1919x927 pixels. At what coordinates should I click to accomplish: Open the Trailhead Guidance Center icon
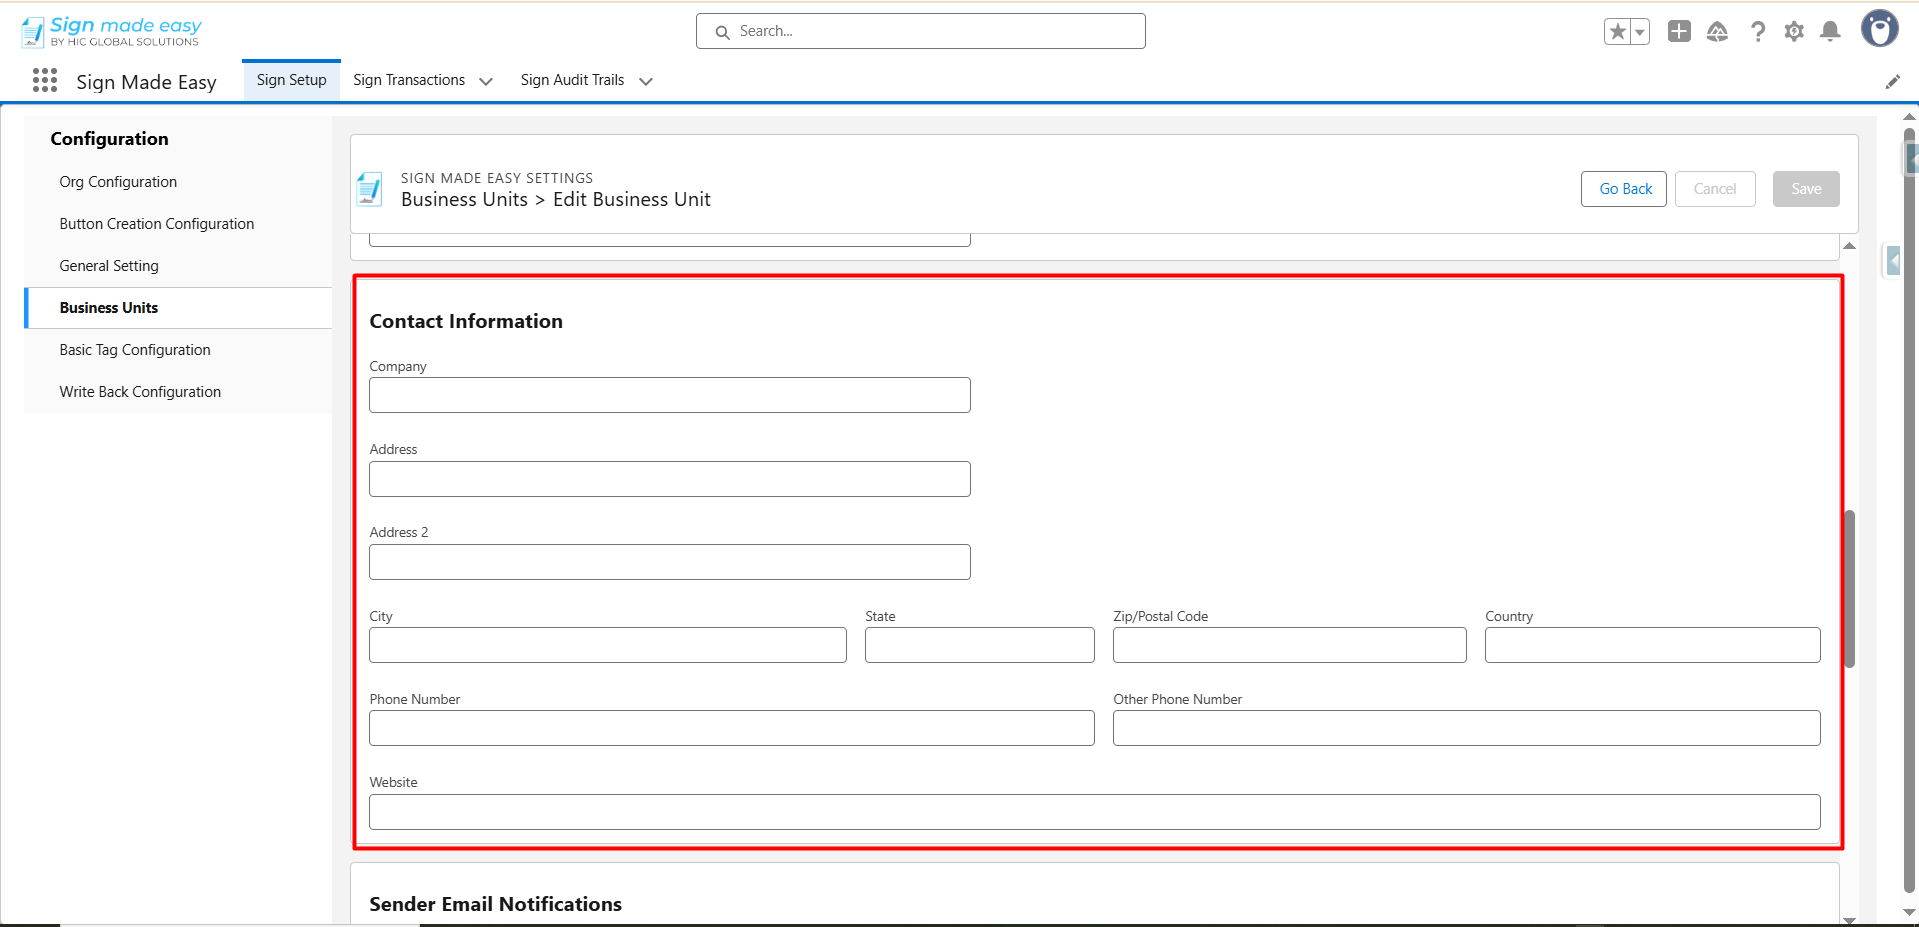[x=1717, y=32]
